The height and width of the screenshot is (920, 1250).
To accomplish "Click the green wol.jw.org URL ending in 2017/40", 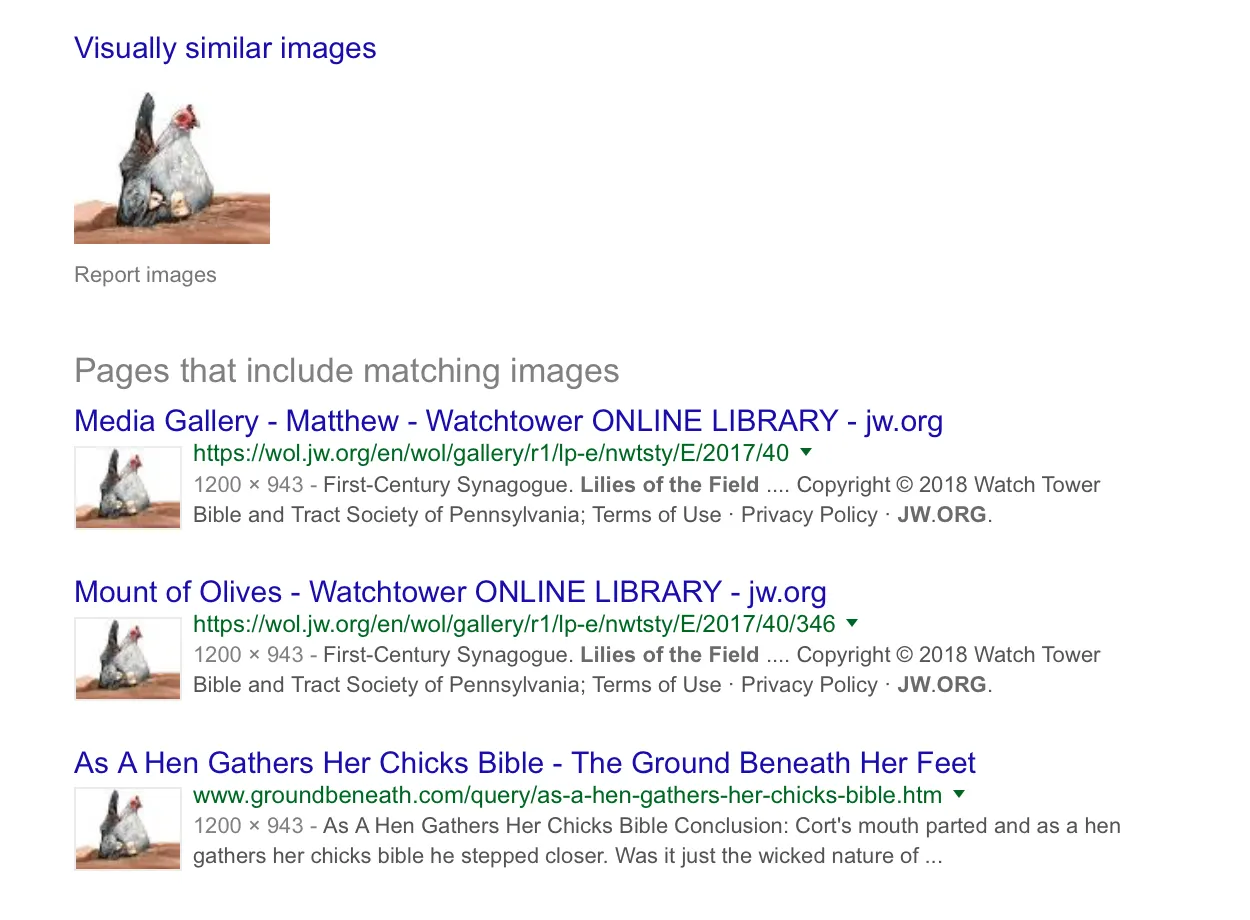I will click(x=491, y=453).
